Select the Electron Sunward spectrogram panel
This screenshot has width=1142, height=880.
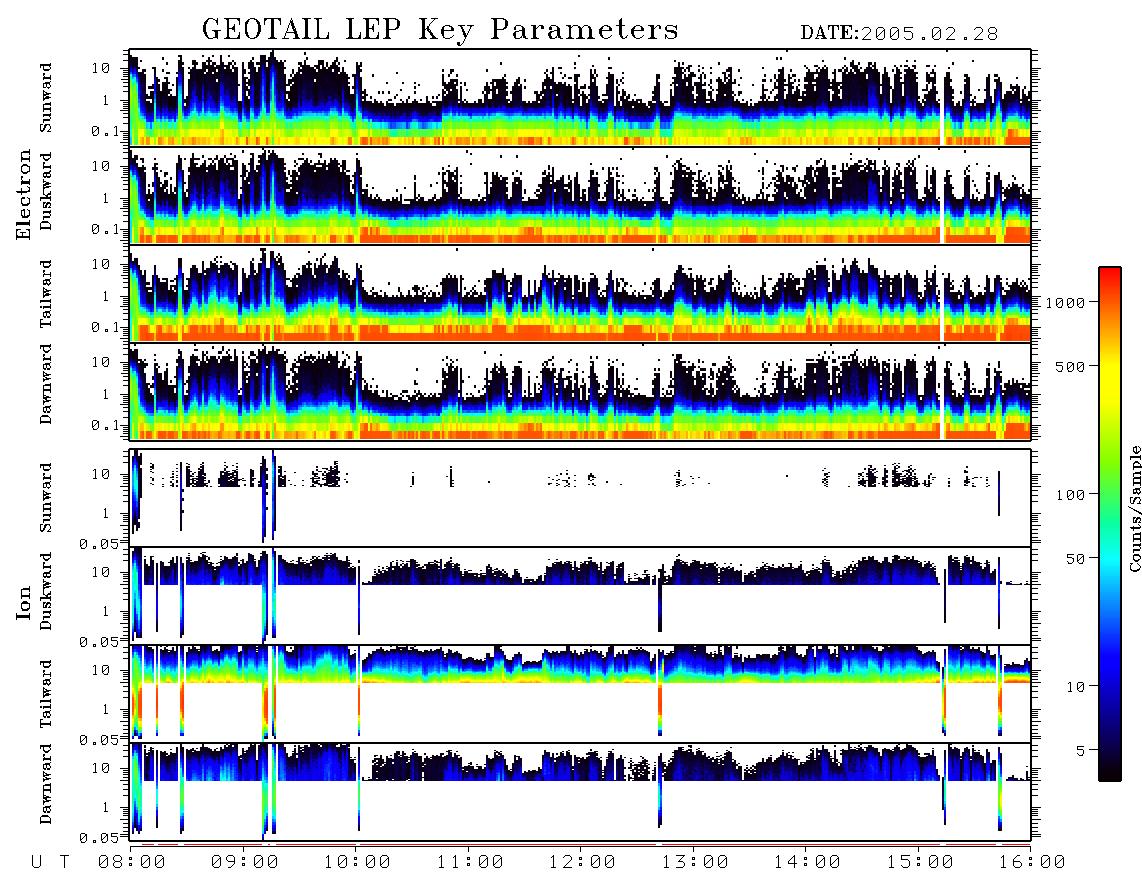(580, 98)
